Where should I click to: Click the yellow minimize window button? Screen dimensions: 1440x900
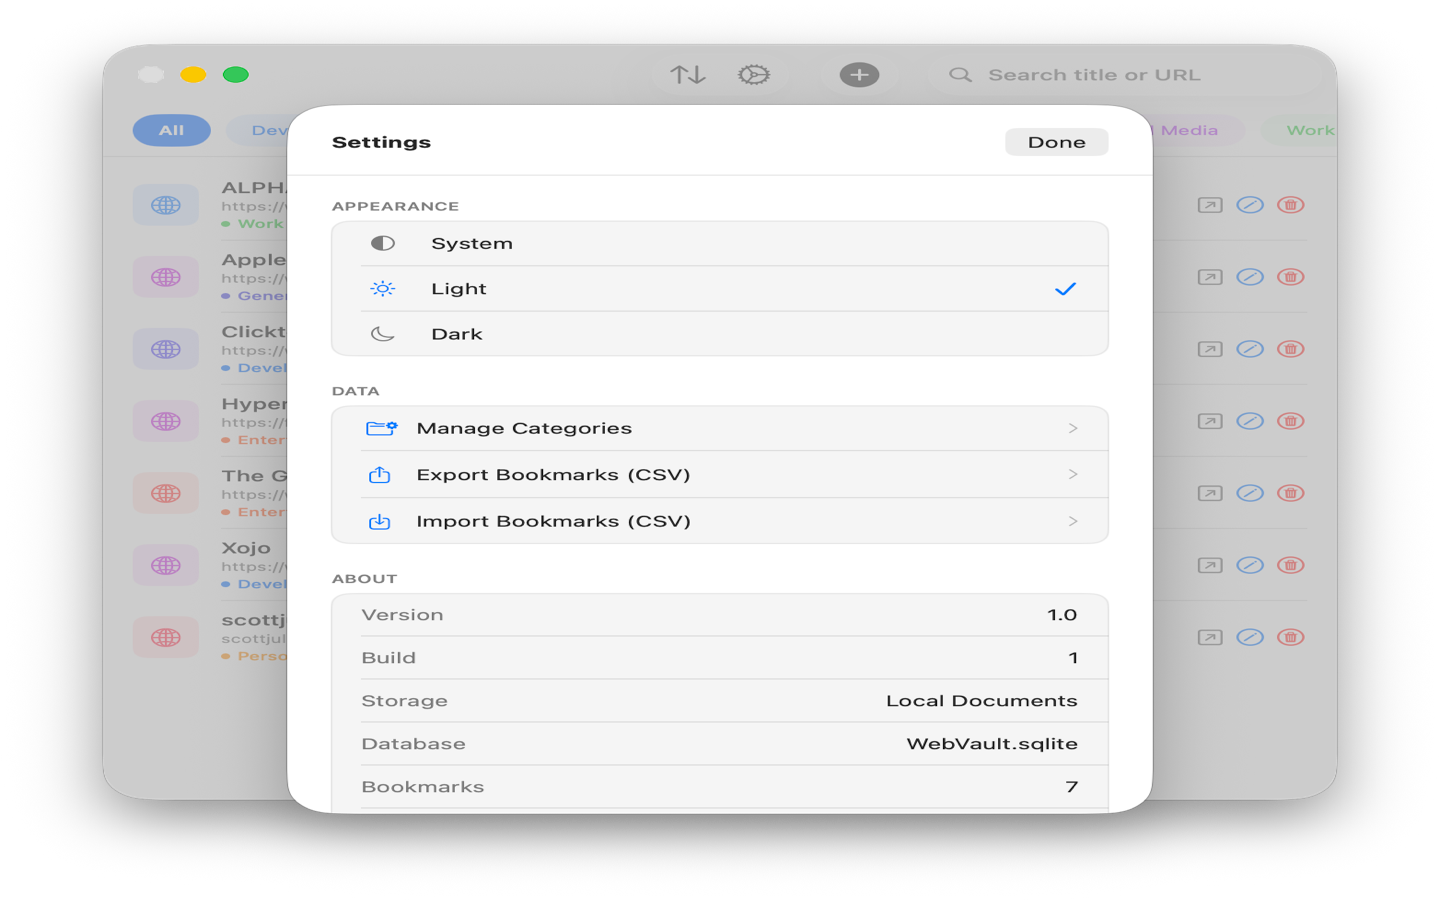193,75
